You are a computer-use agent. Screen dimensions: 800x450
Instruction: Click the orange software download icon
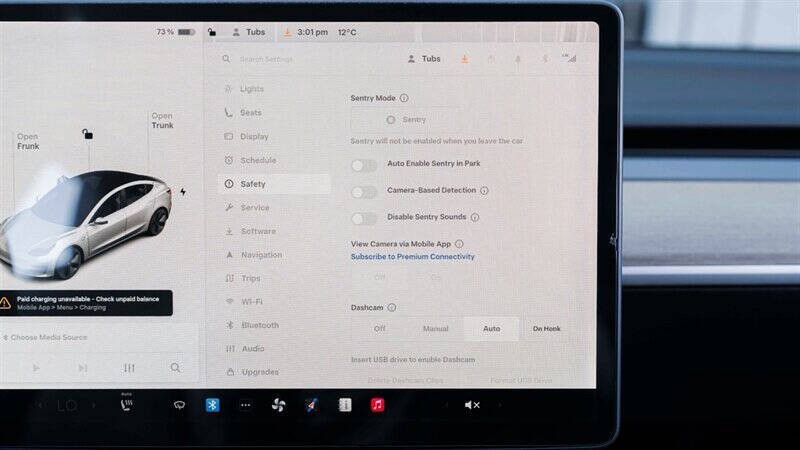[464, 59]
